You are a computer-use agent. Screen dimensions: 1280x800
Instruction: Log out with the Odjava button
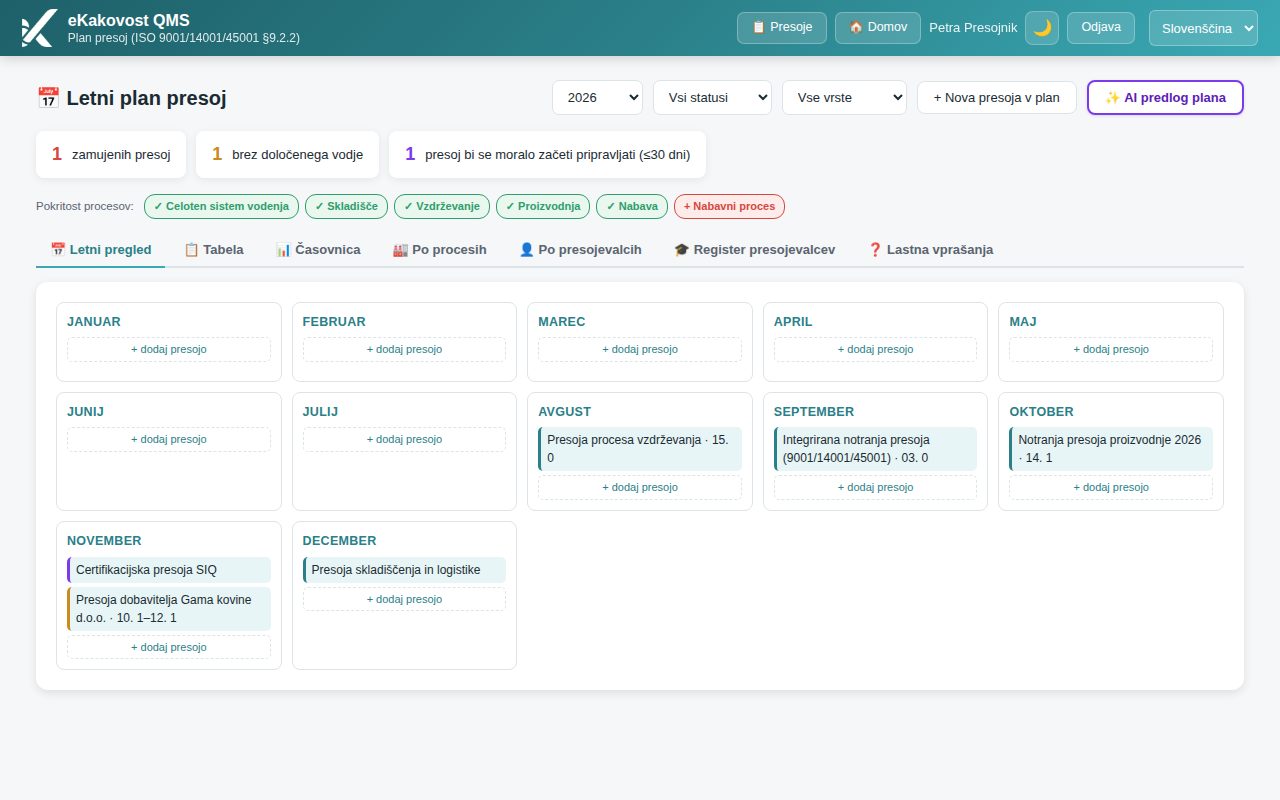[1101, 28]
